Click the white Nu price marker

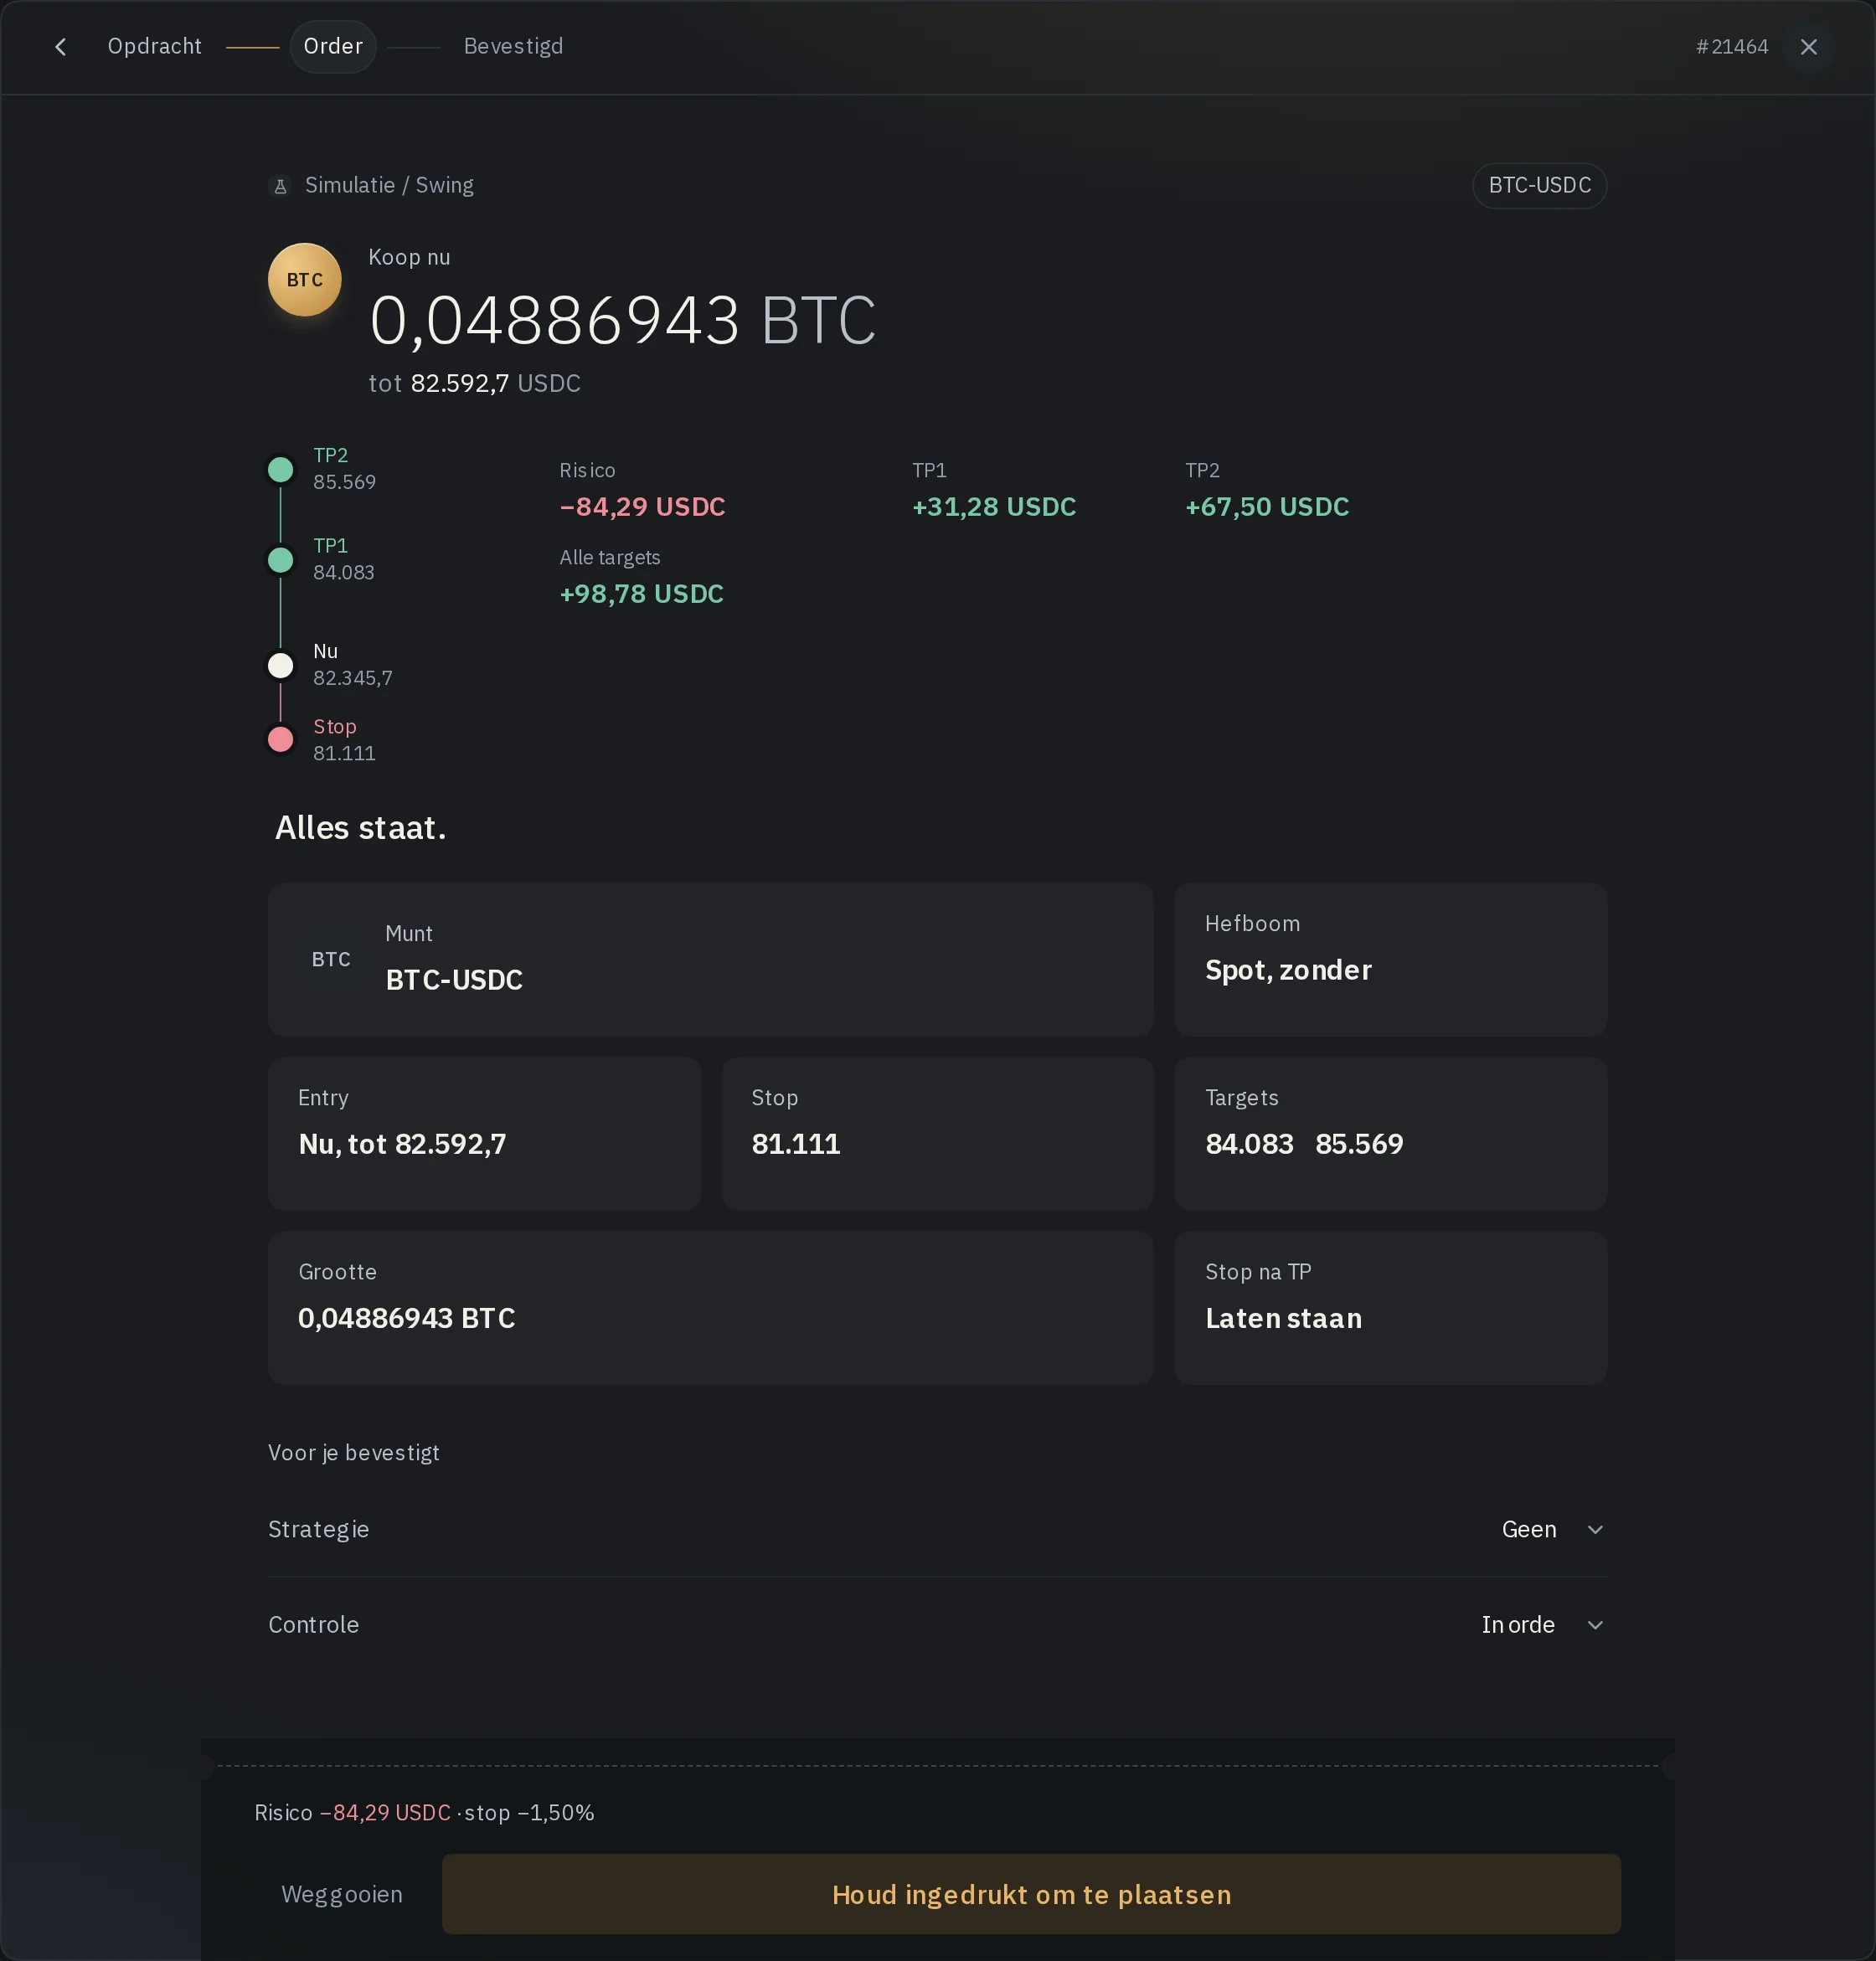281,665
